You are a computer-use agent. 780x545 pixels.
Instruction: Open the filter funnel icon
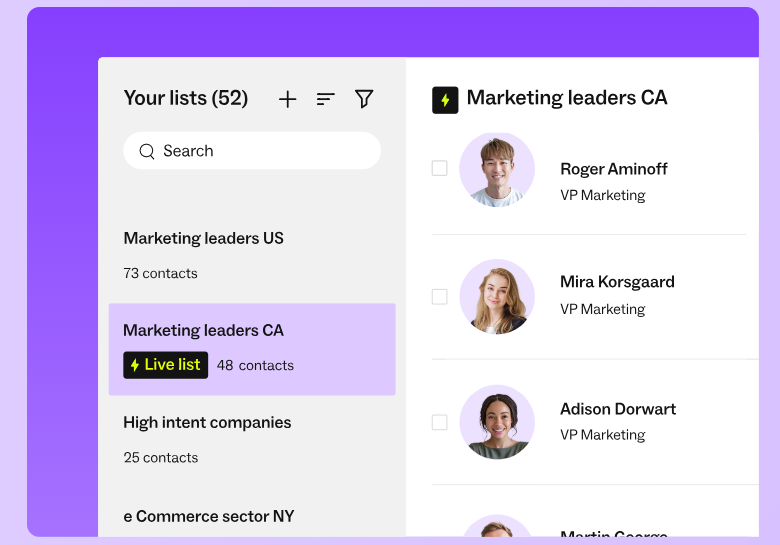tap(364, 99)
